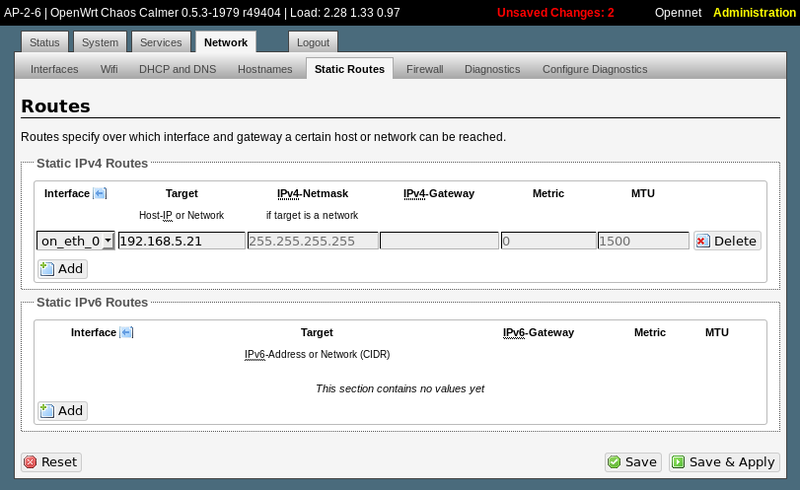The image size is (800, 490).
Task: Open the Wifi subtab
Action: click(x=109, y=69)
